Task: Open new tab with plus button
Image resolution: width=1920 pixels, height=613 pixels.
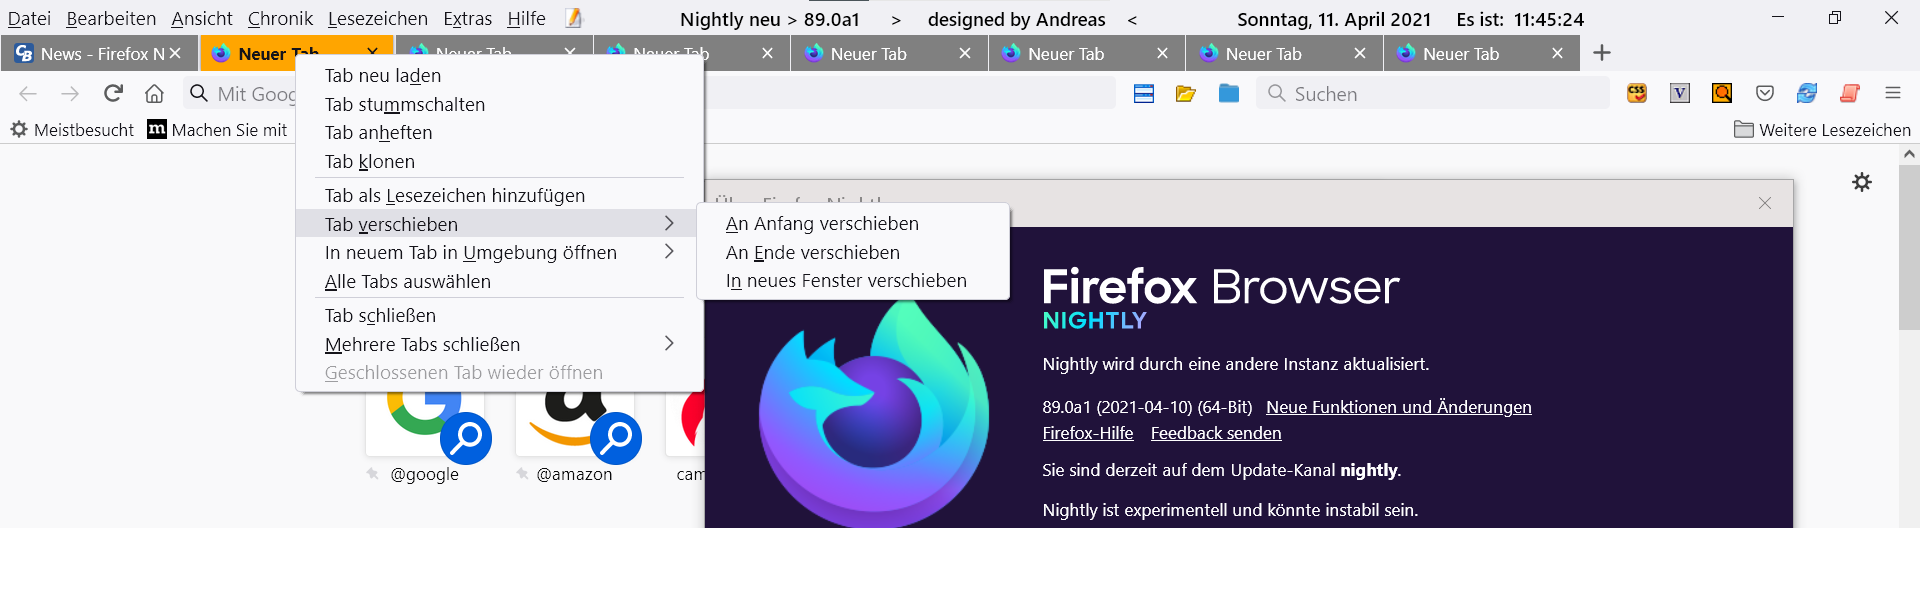Action: pyautogui.click(x=1602, y=53)
